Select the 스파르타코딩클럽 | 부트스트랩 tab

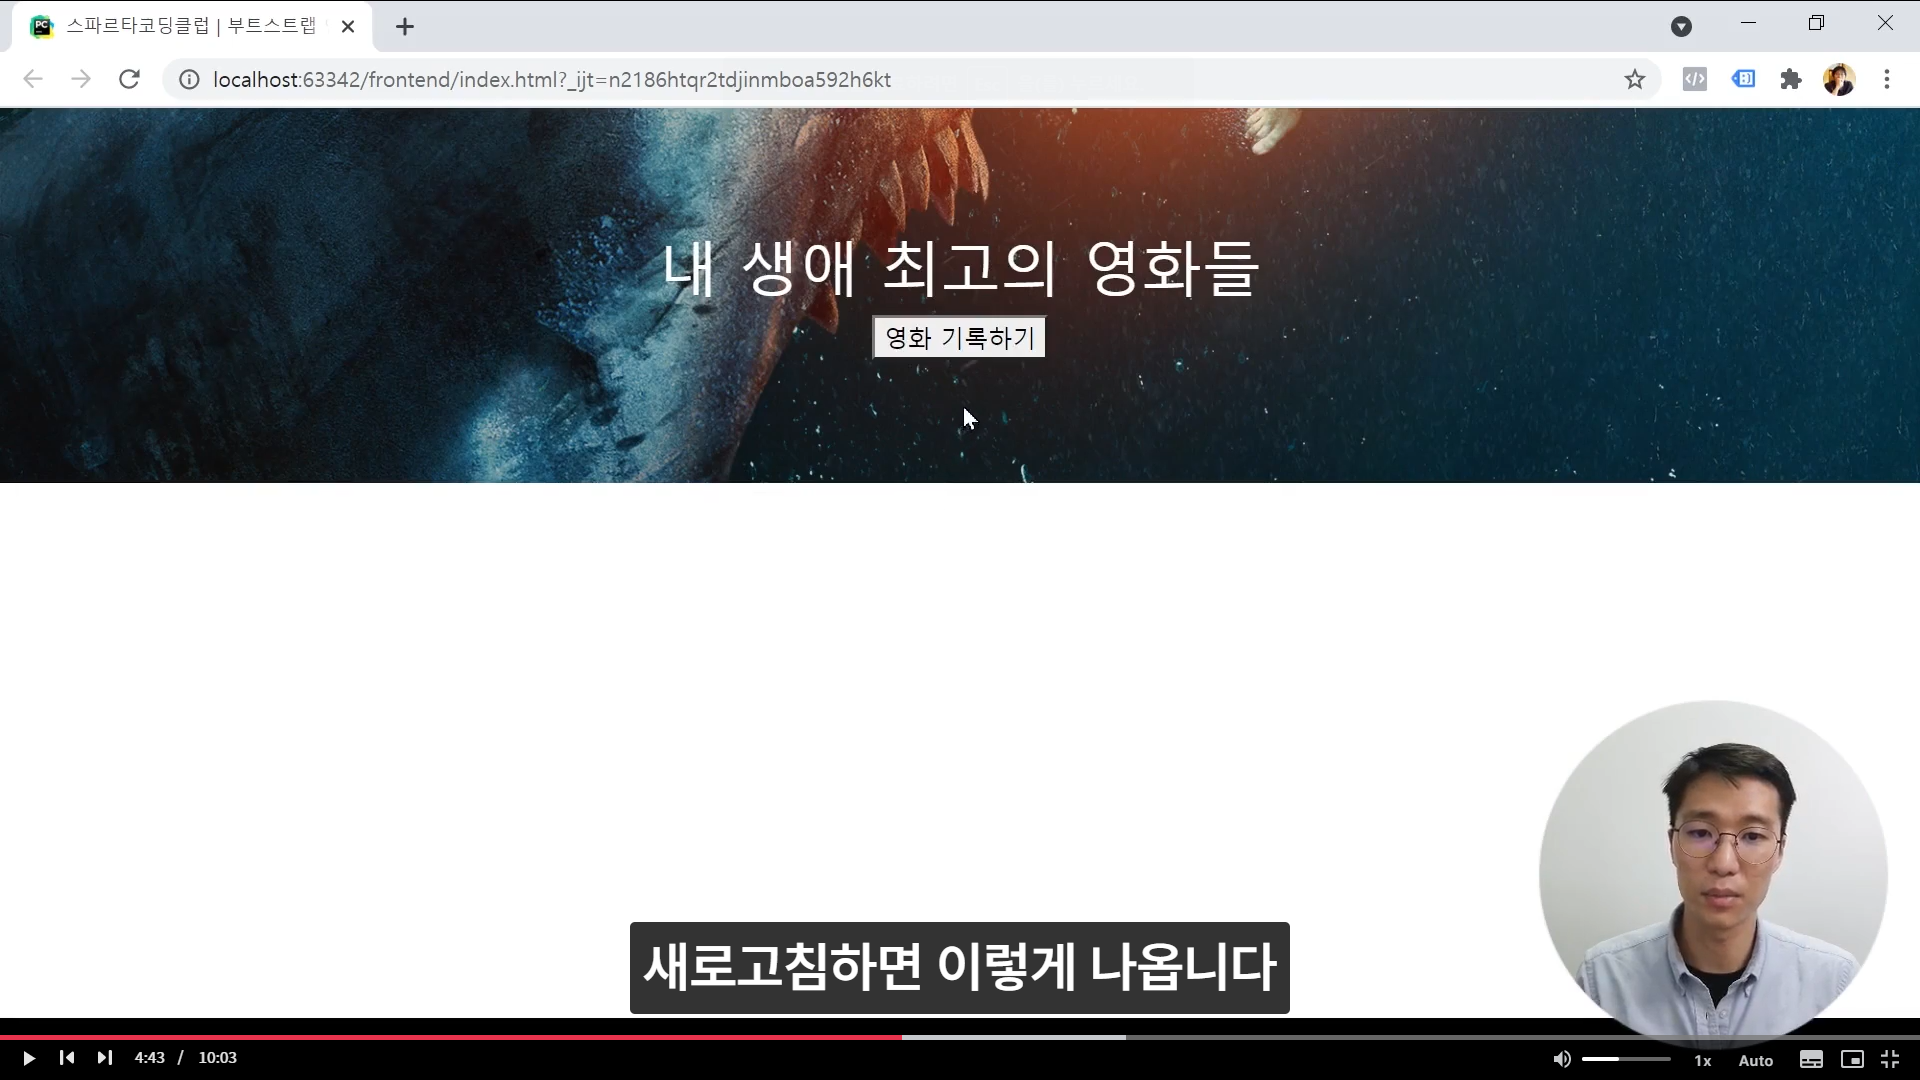(192, 27)
